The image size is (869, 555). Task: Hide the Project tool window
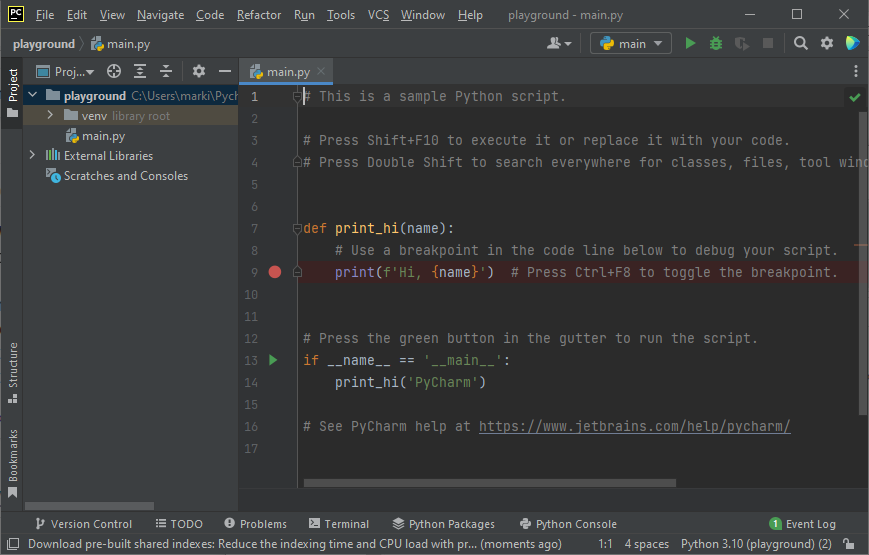click(x=225, y=71)
